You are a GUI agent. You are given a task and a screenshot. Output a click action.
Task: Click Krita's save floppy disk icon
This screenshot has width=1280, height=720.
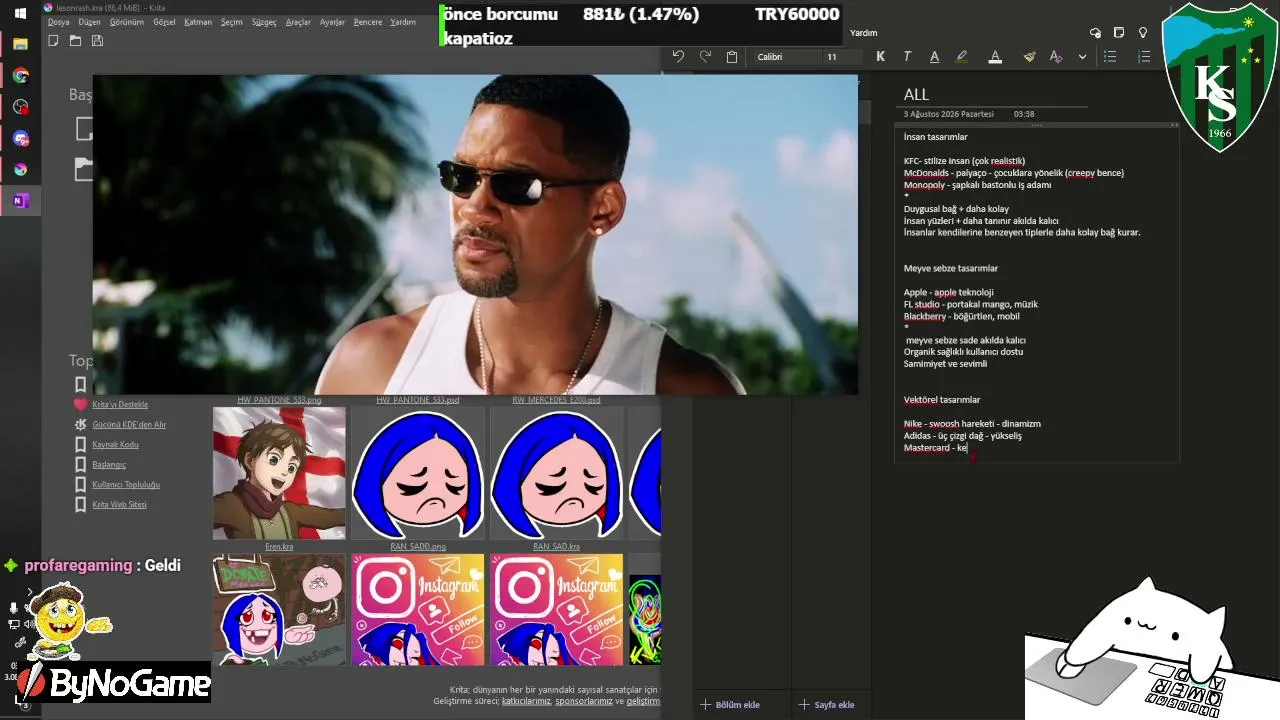[97, 41]
